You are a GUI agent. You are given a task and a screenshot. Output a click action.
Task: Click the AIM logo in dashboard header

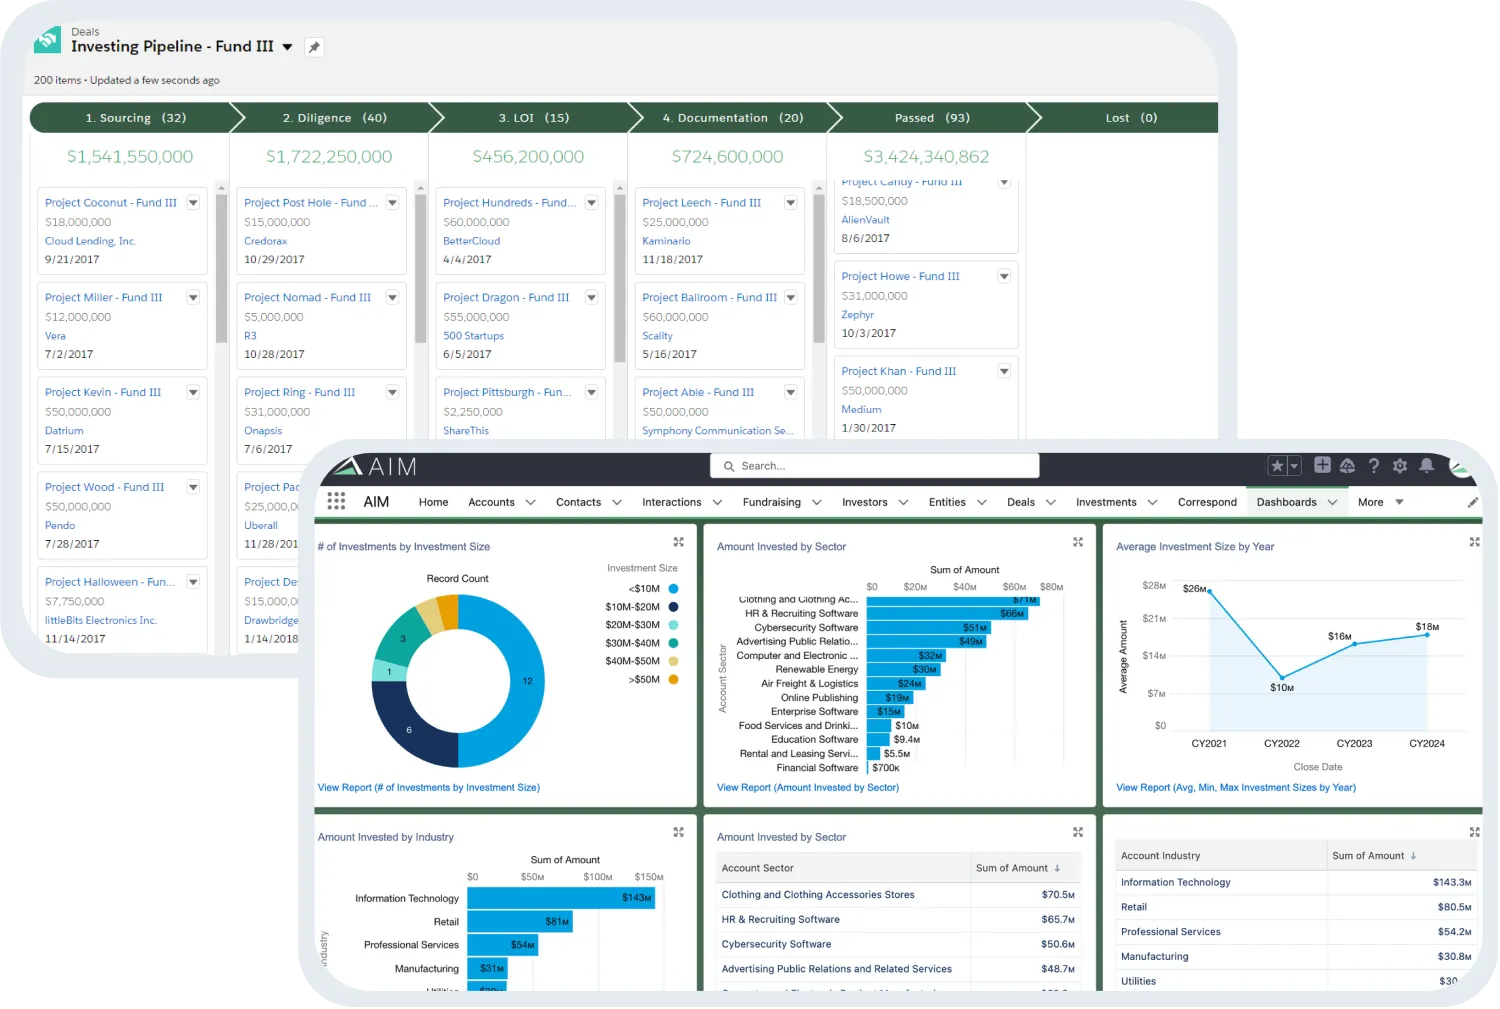click(x=375, y=467)
